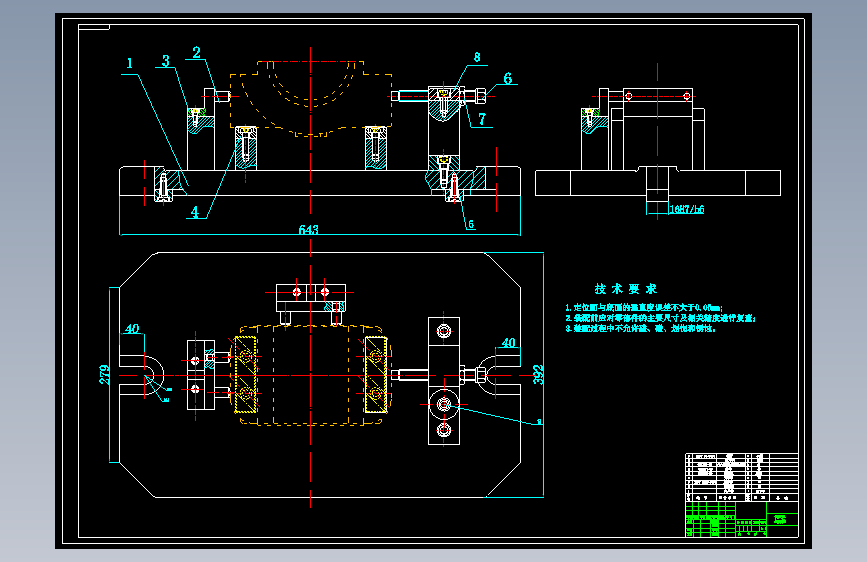Click part number label 1
This screenshot has height=562, width=867.
click(129, 63)
